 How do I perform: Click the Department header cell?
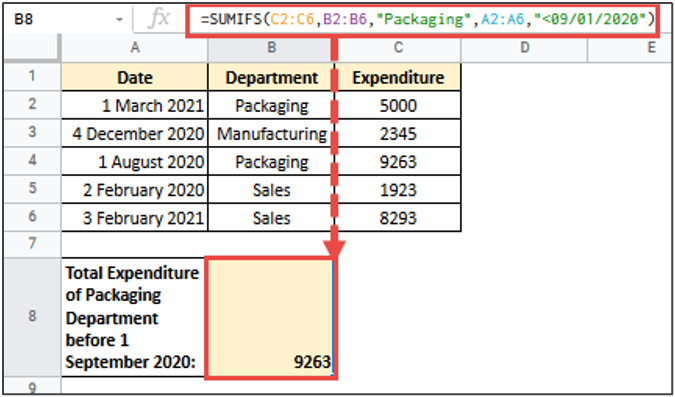(x=272, y=77)
